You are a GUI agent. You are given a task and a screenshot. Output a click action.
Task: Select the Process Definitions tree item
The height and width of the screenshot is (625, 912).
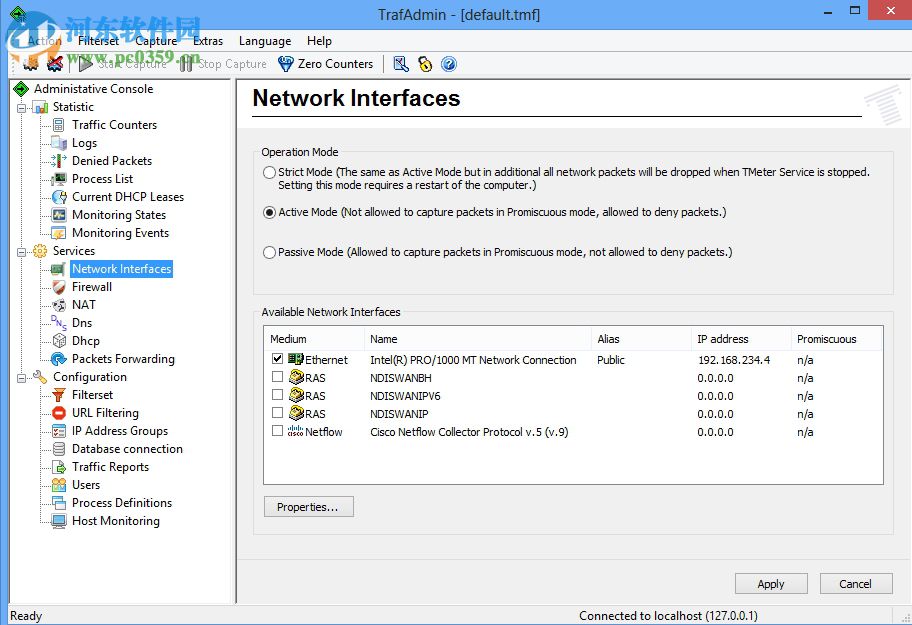122,503
